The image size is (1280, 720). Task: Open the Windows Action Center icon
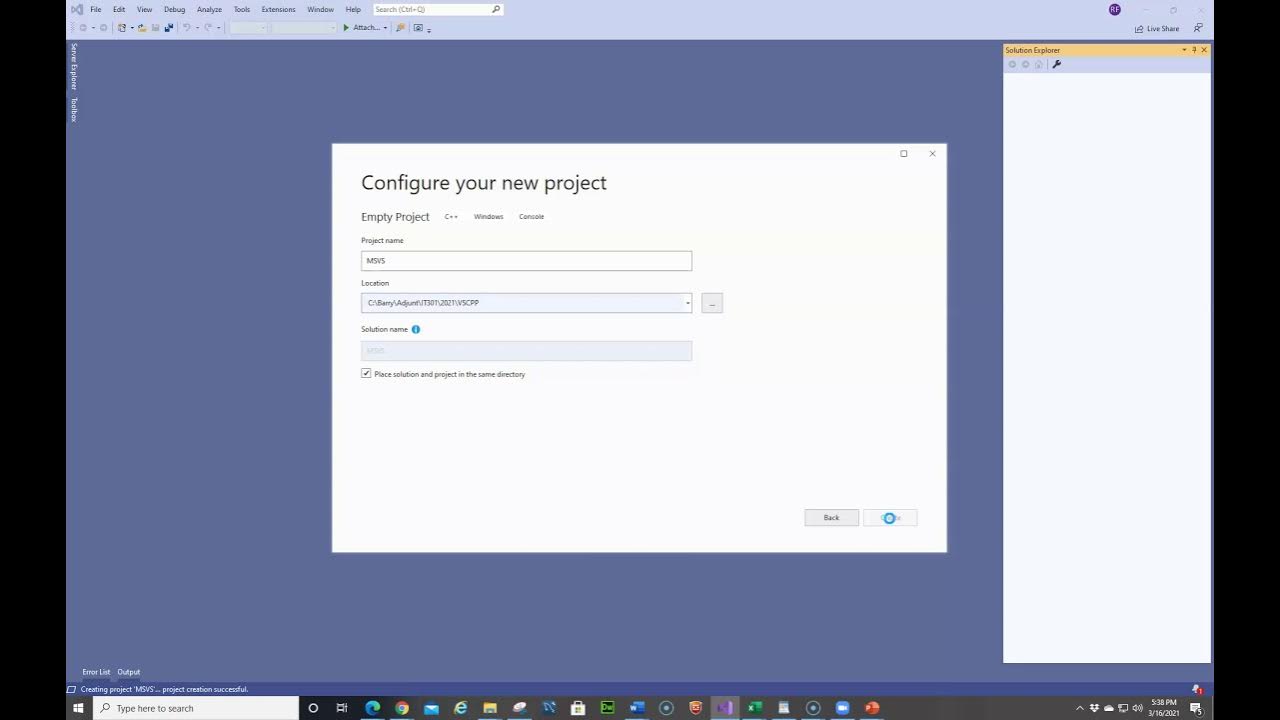1196,708
